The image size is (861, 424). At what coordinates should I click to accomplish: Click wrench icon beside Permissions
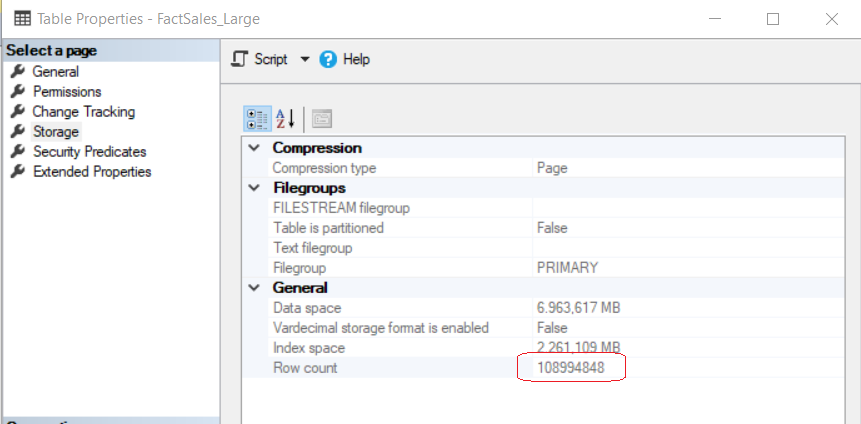tap(17, 92)
